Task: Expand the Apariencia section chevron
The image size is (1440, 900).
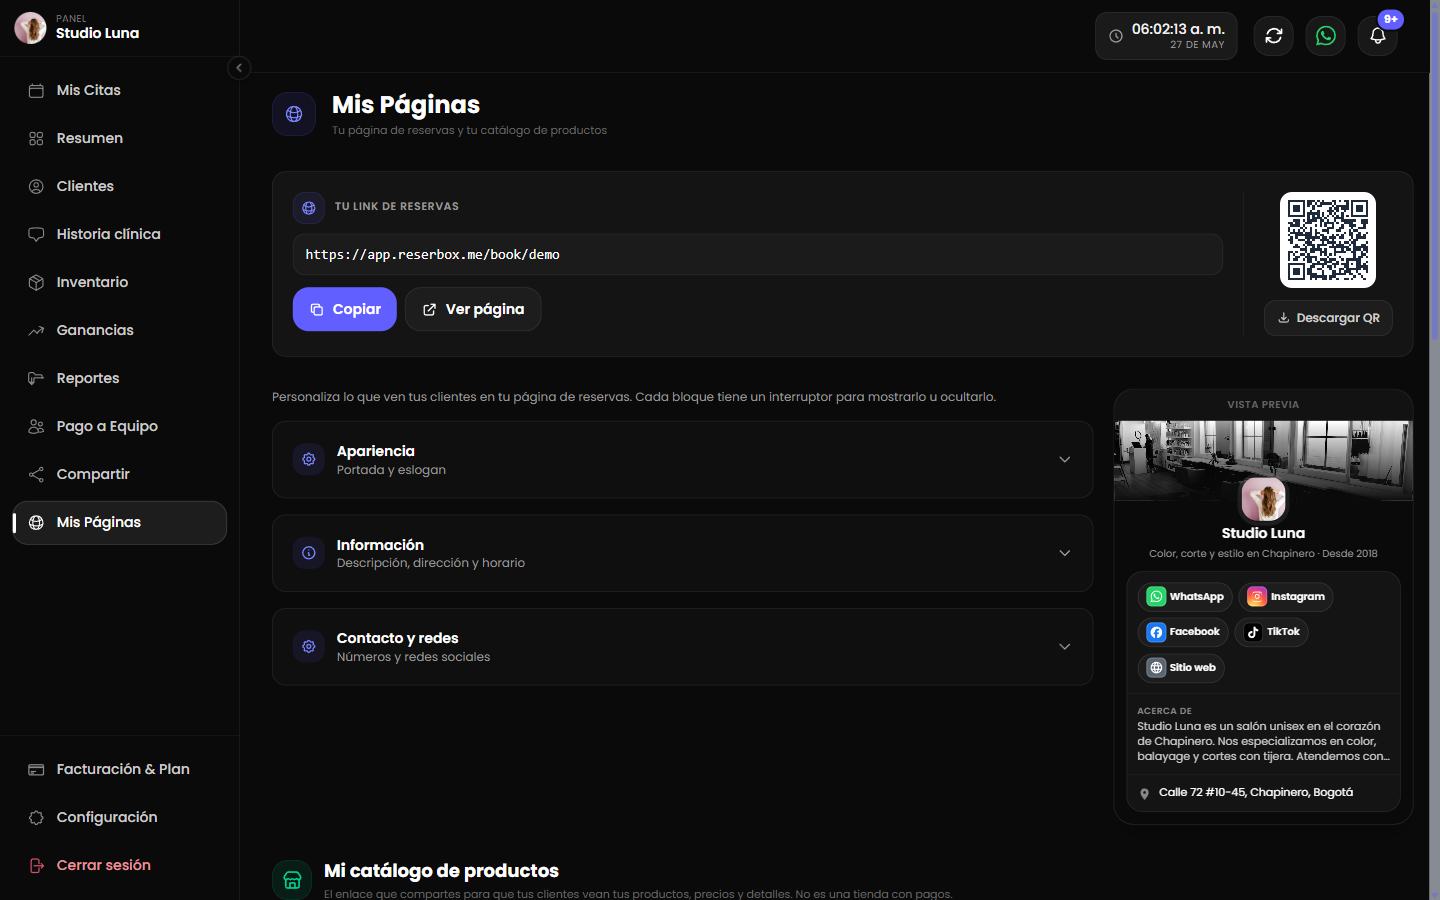Action: [1065, 460]
